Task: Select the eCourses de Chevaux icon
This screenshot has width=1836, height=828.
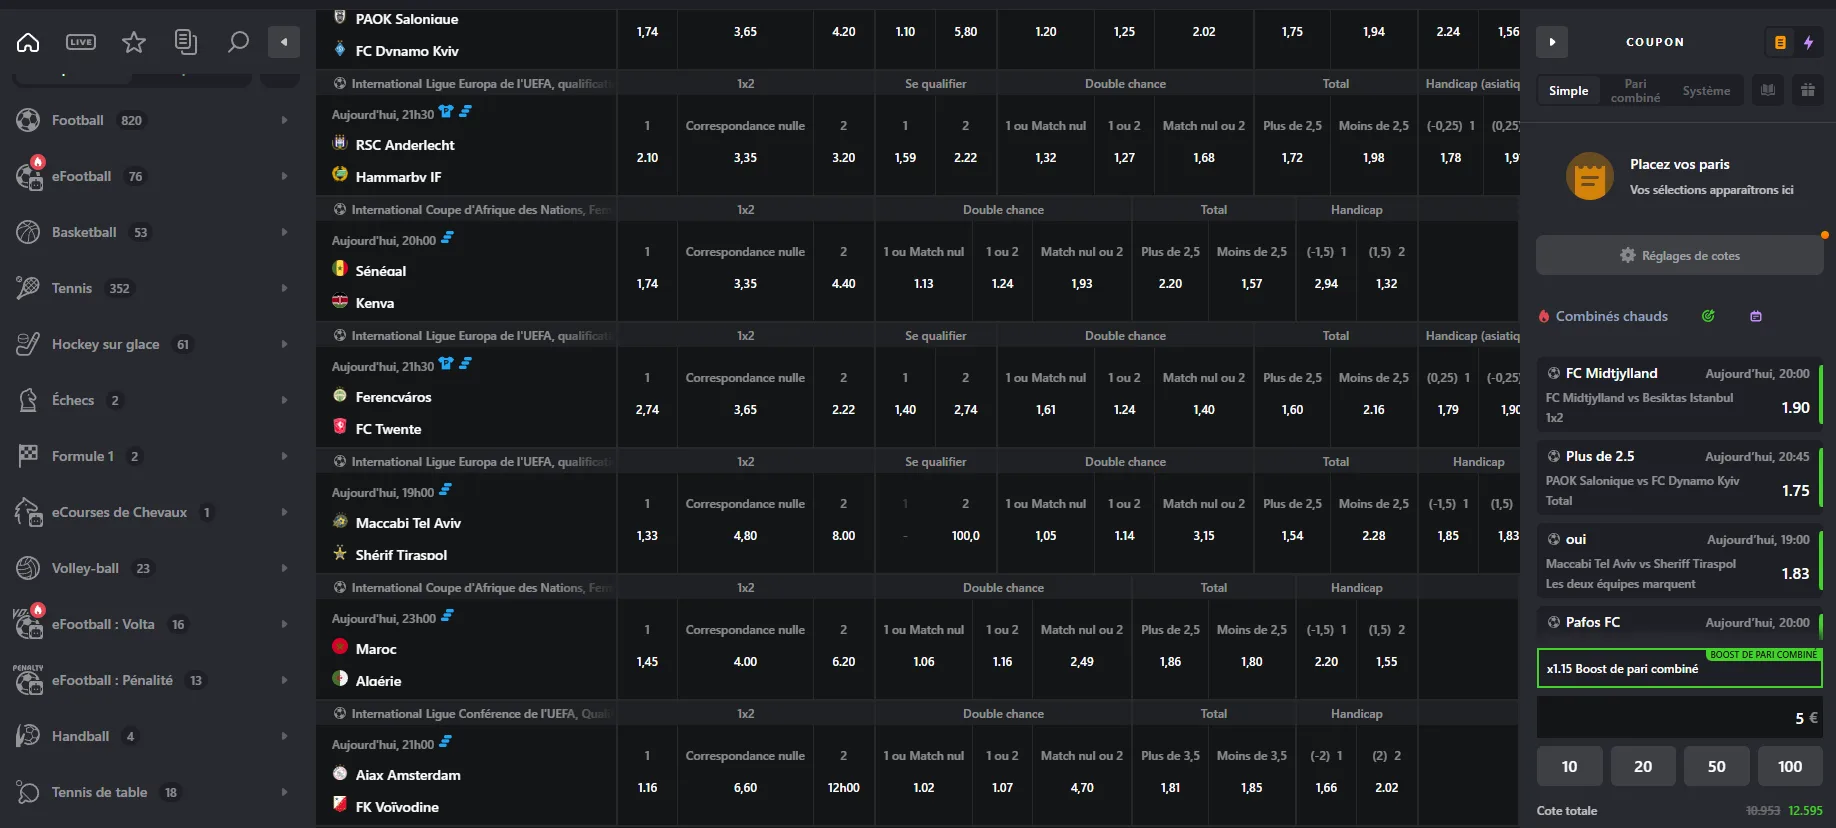Action: [x=28, y=512]
